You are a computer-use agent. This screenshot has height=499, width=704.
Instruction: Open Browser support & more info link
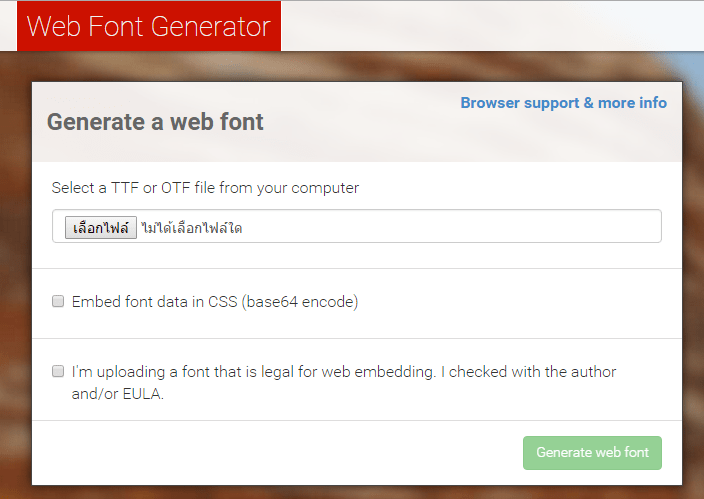pos(563,103)
